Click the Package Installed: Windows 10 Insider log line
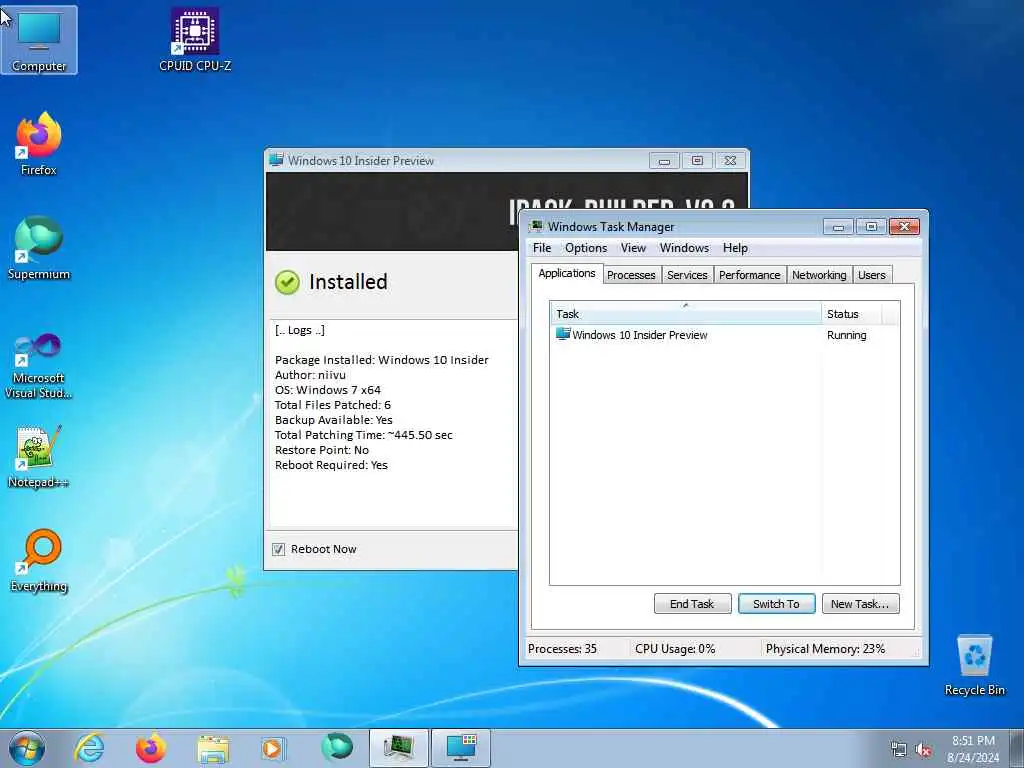Image resolution: width=1024 pixels, height=768 pixels. tap(381, 360)
